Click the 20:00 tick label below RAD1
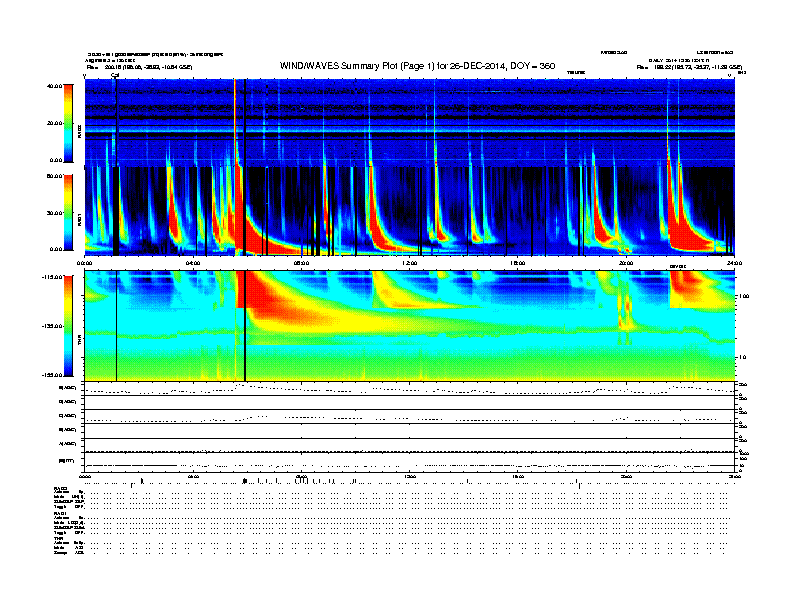Screen dimensions: 792x612 click(x=626, y=263)
